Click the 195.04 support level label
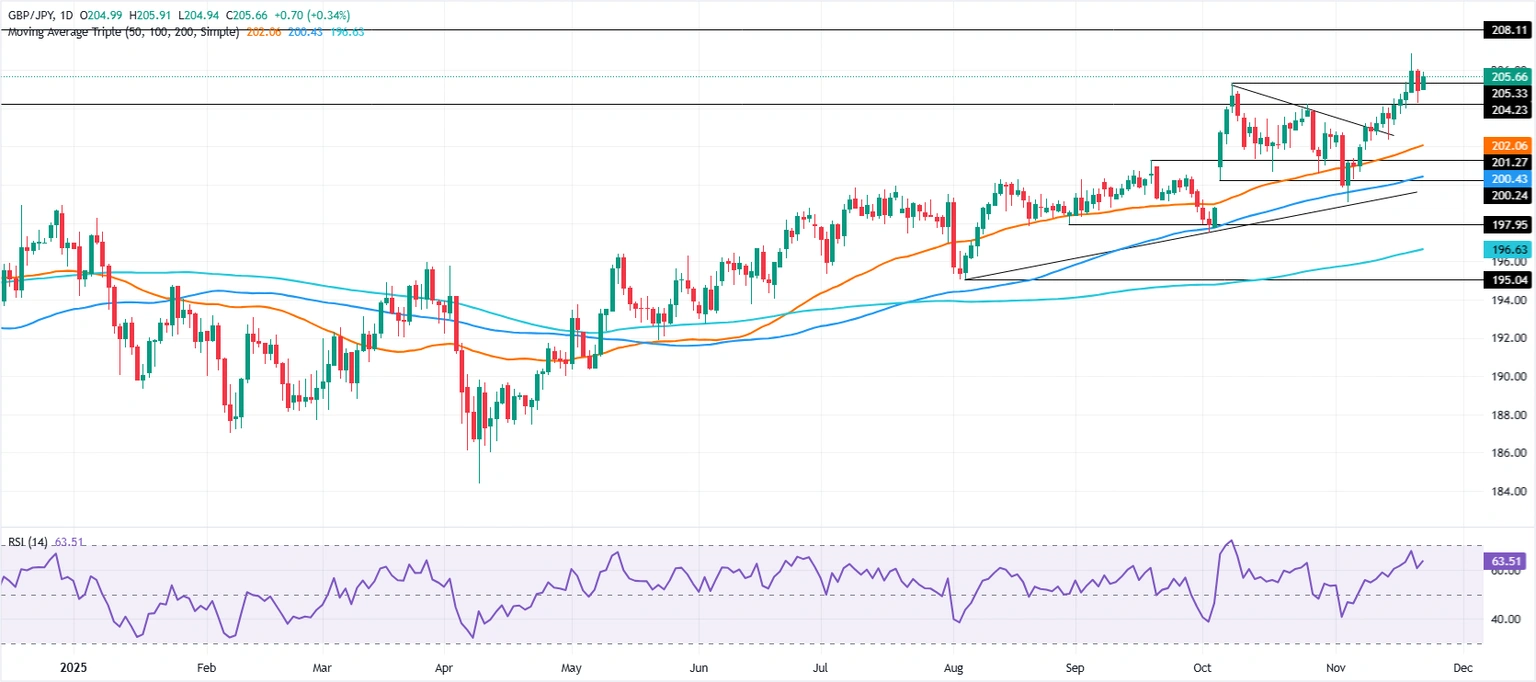The width and height of the screenshot is (1536, 682). click(1507, 281)
